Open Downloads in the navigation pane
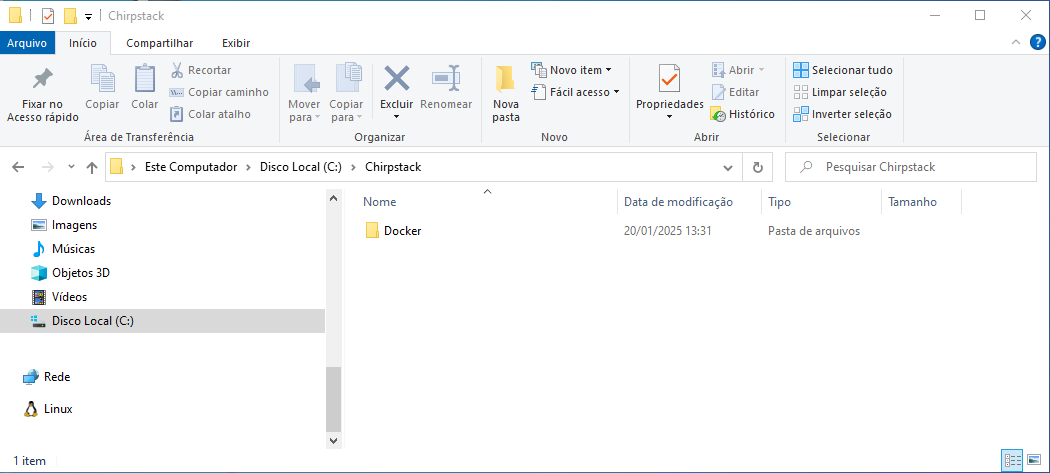This screenshot has height=473, width=1050. click(81, 200)
